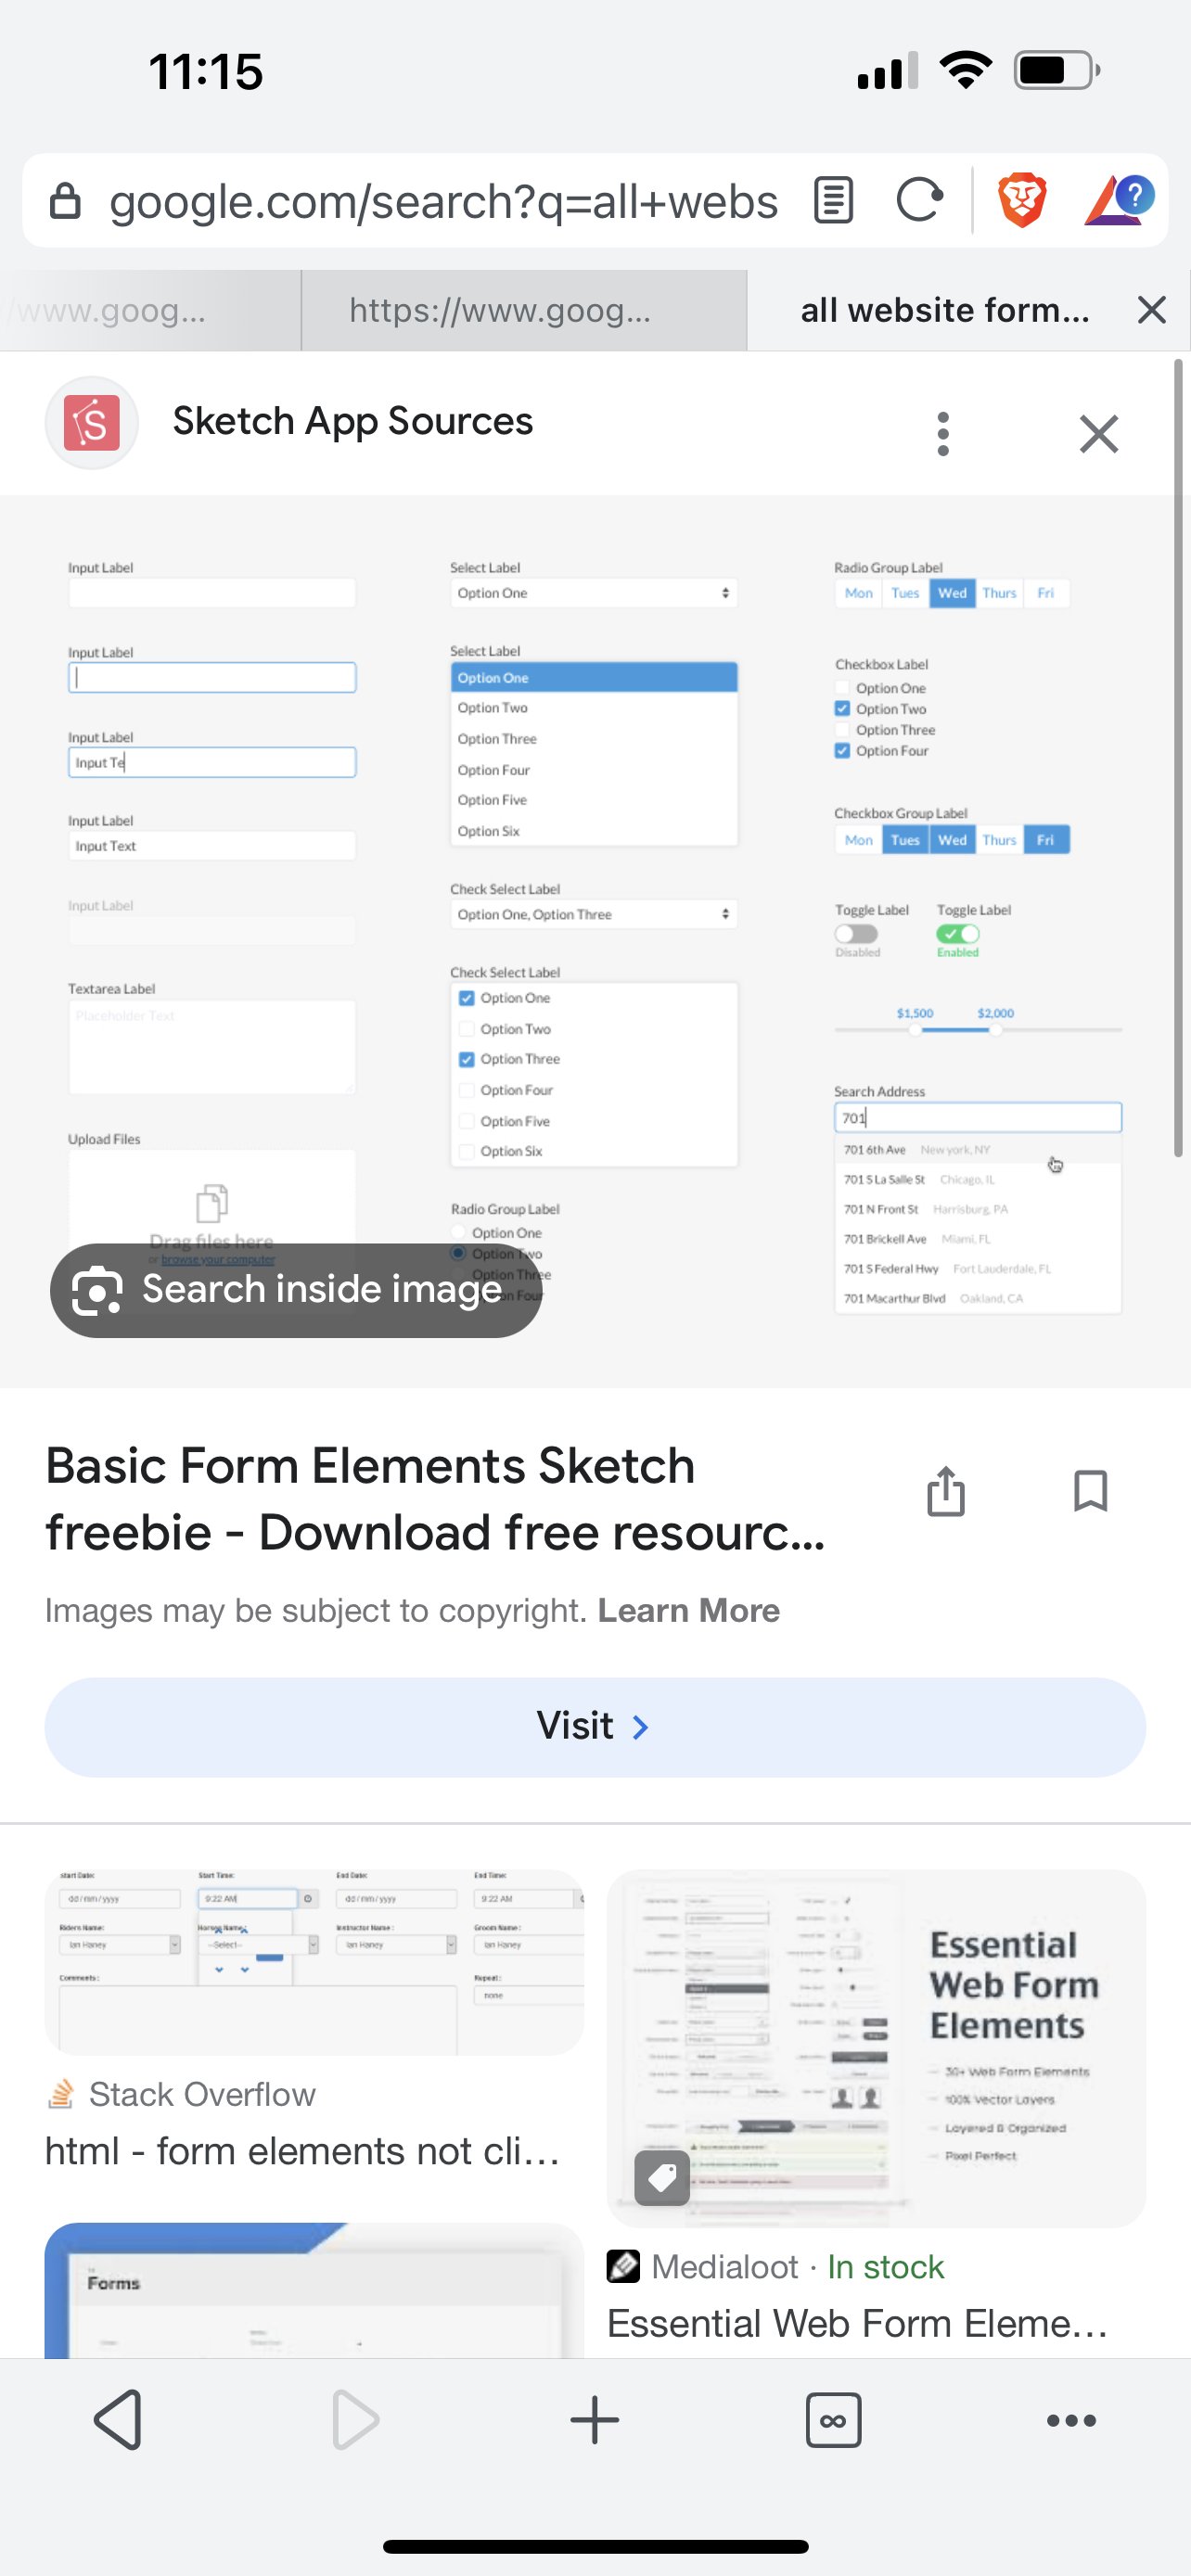Open reader mode icon in address bar
The image size is (1191, 2576).
(833, 199)
